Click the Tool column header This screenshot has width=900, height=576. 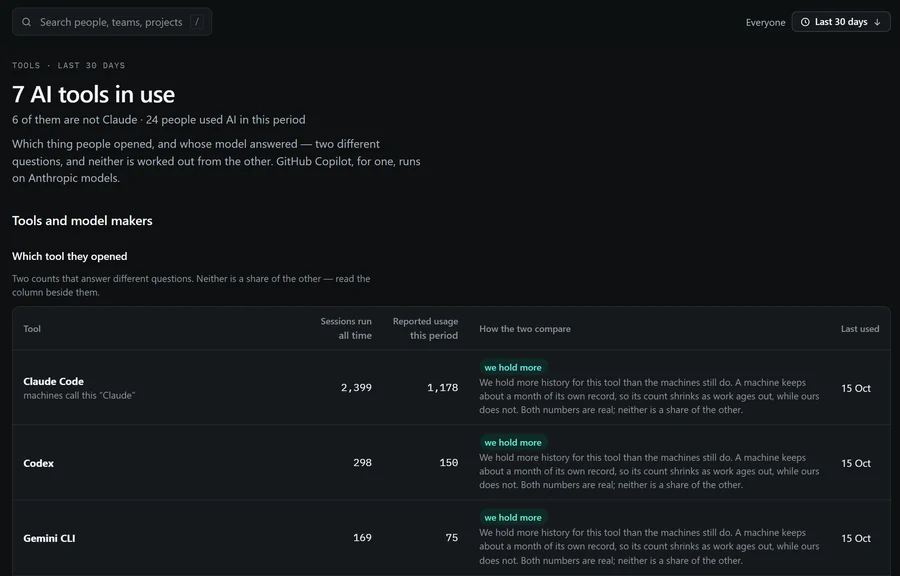pos(32,329)
